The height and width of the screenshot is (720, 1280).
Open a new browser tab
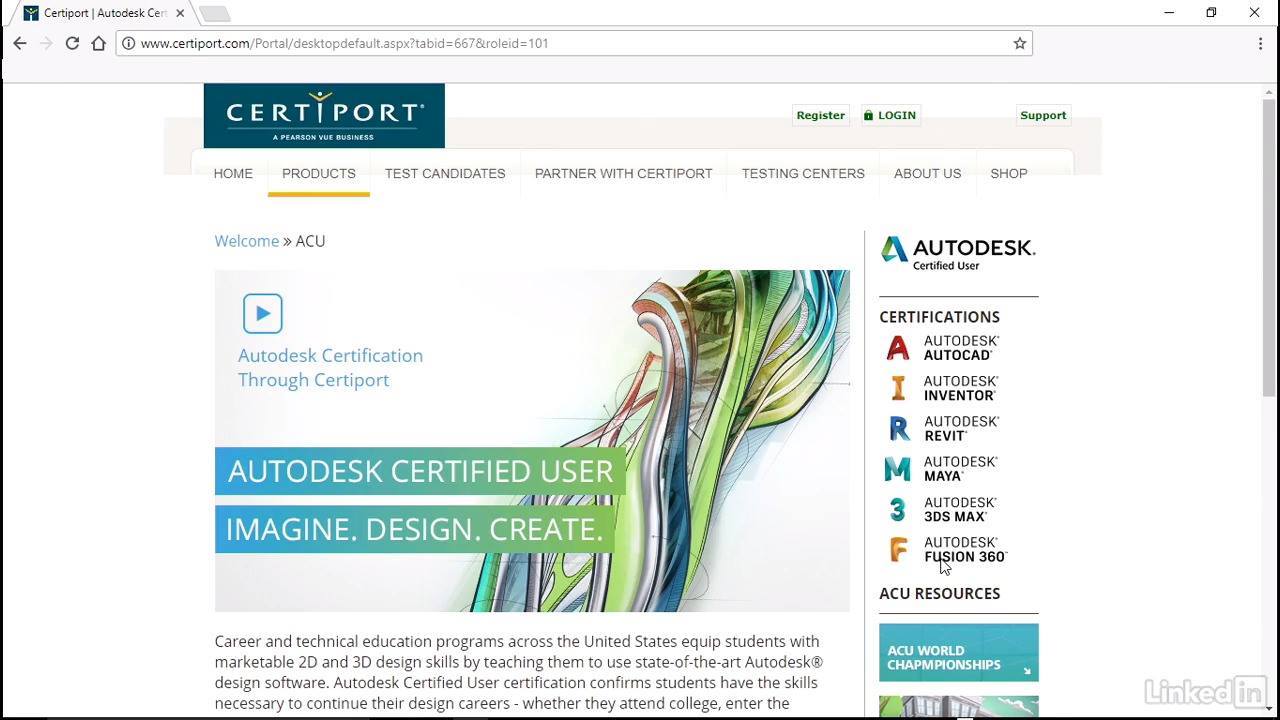pos(214,13)
